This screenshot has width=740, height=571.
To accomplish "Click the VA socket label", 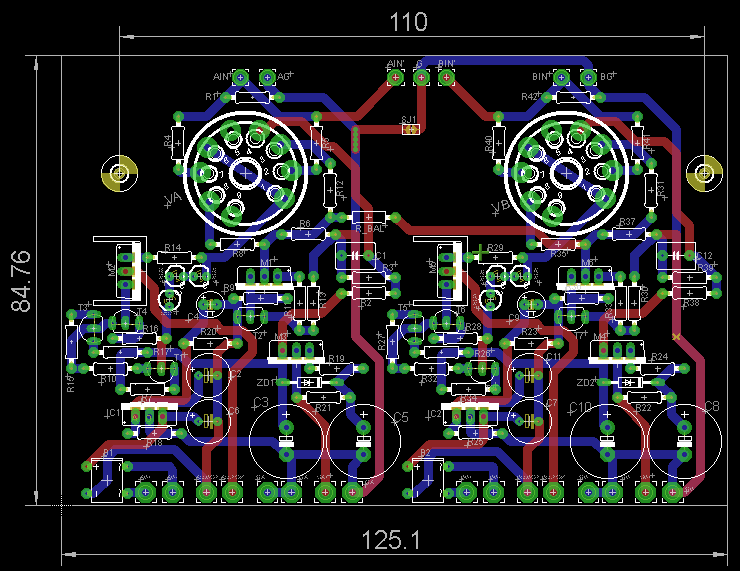I will 173,199.
